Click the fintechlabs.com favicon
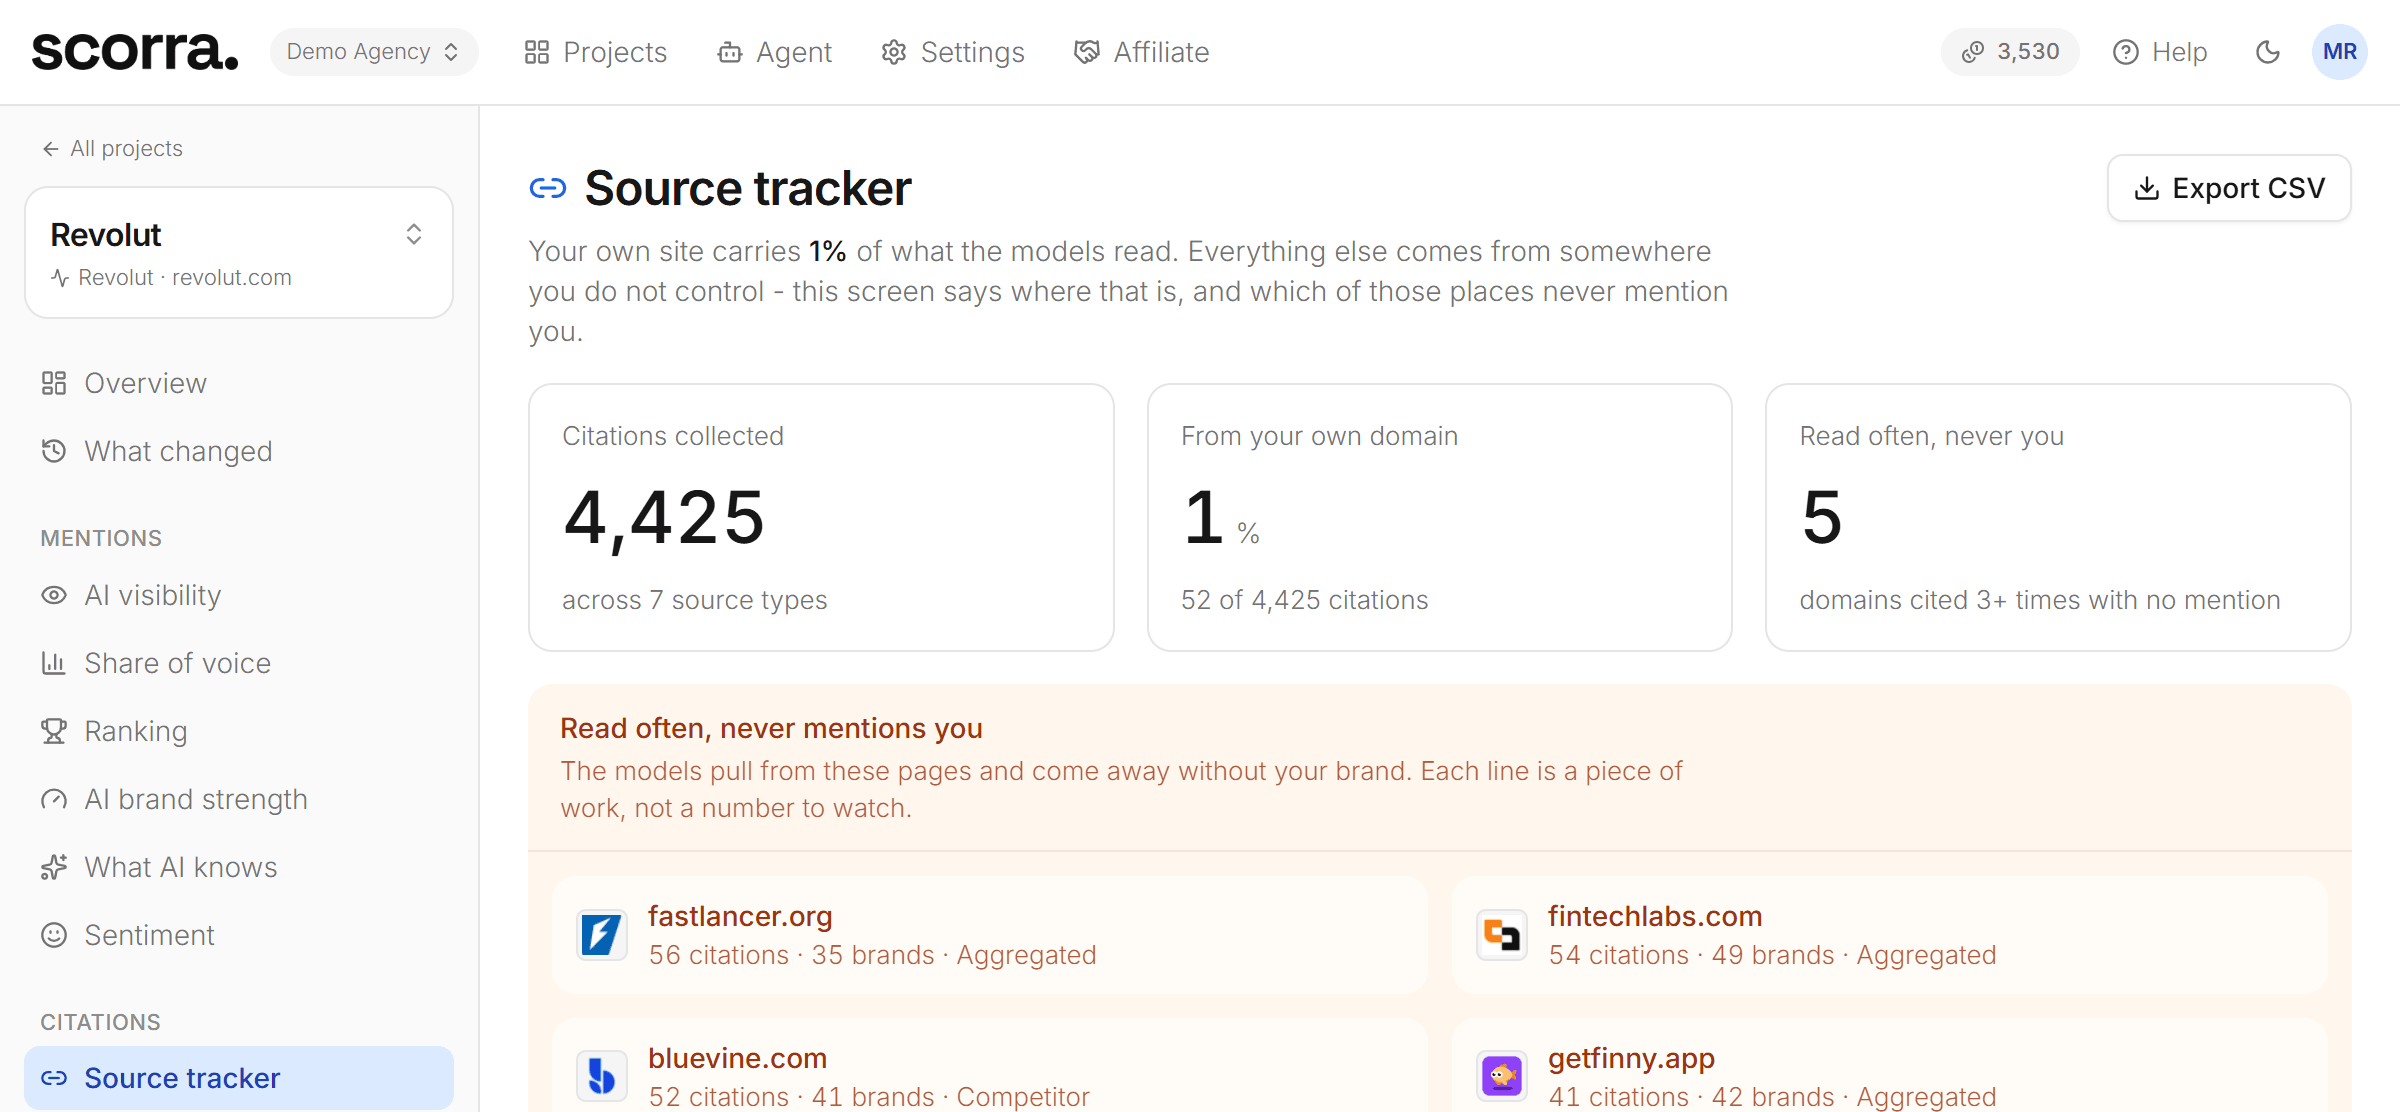This screenshot has height=1112, width=2400. (x=1502, y=935)
